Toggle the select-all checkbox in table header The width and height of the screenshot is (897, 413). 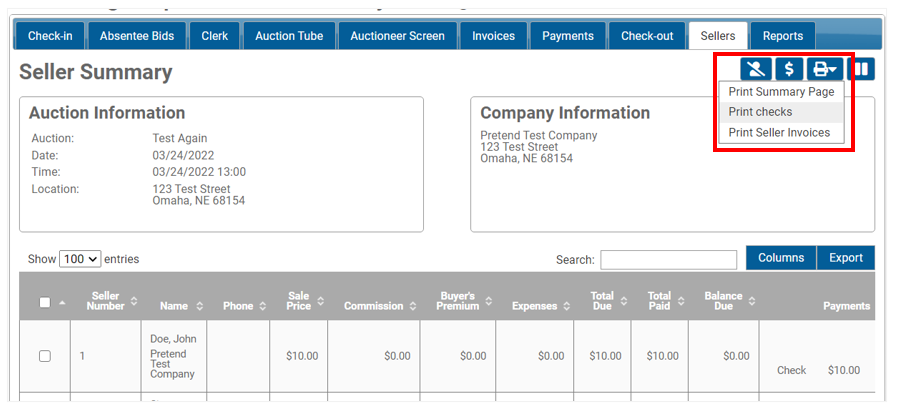pyautogui.click(x=45, y=303)
